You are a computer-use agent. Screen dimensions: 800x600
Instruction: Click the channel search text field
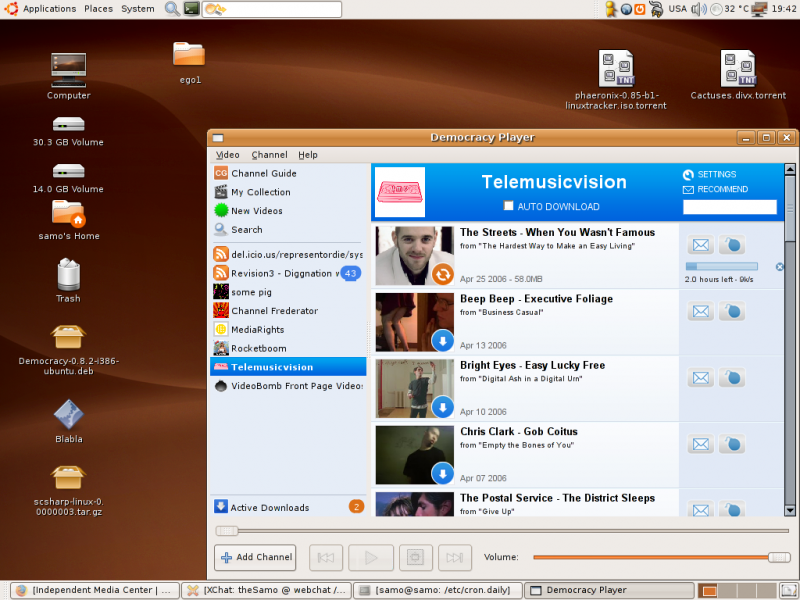pyautogui.click(x=729, y=207)
